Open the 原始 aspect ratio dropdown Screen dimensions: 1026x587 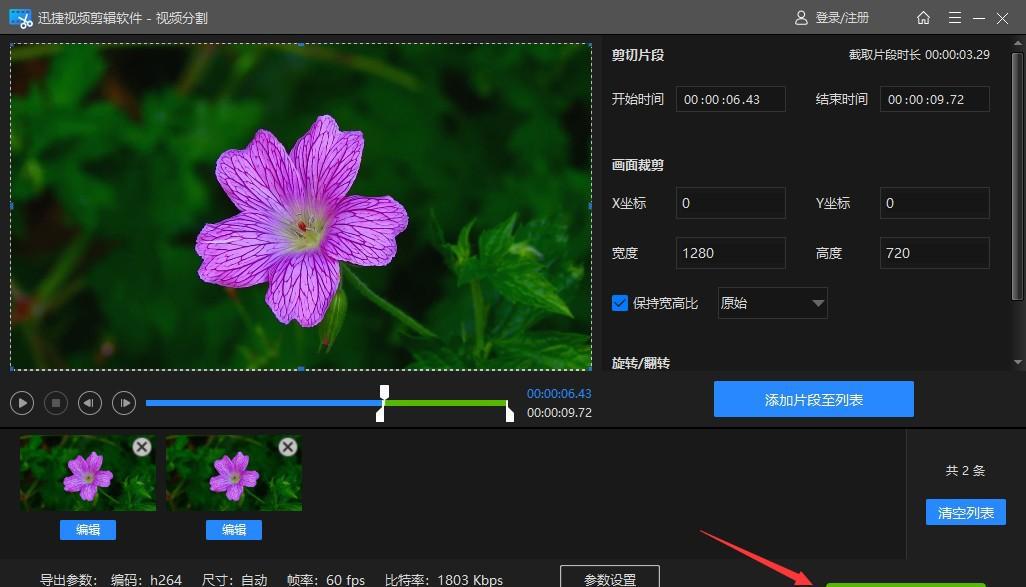click(x=772, y=303)
